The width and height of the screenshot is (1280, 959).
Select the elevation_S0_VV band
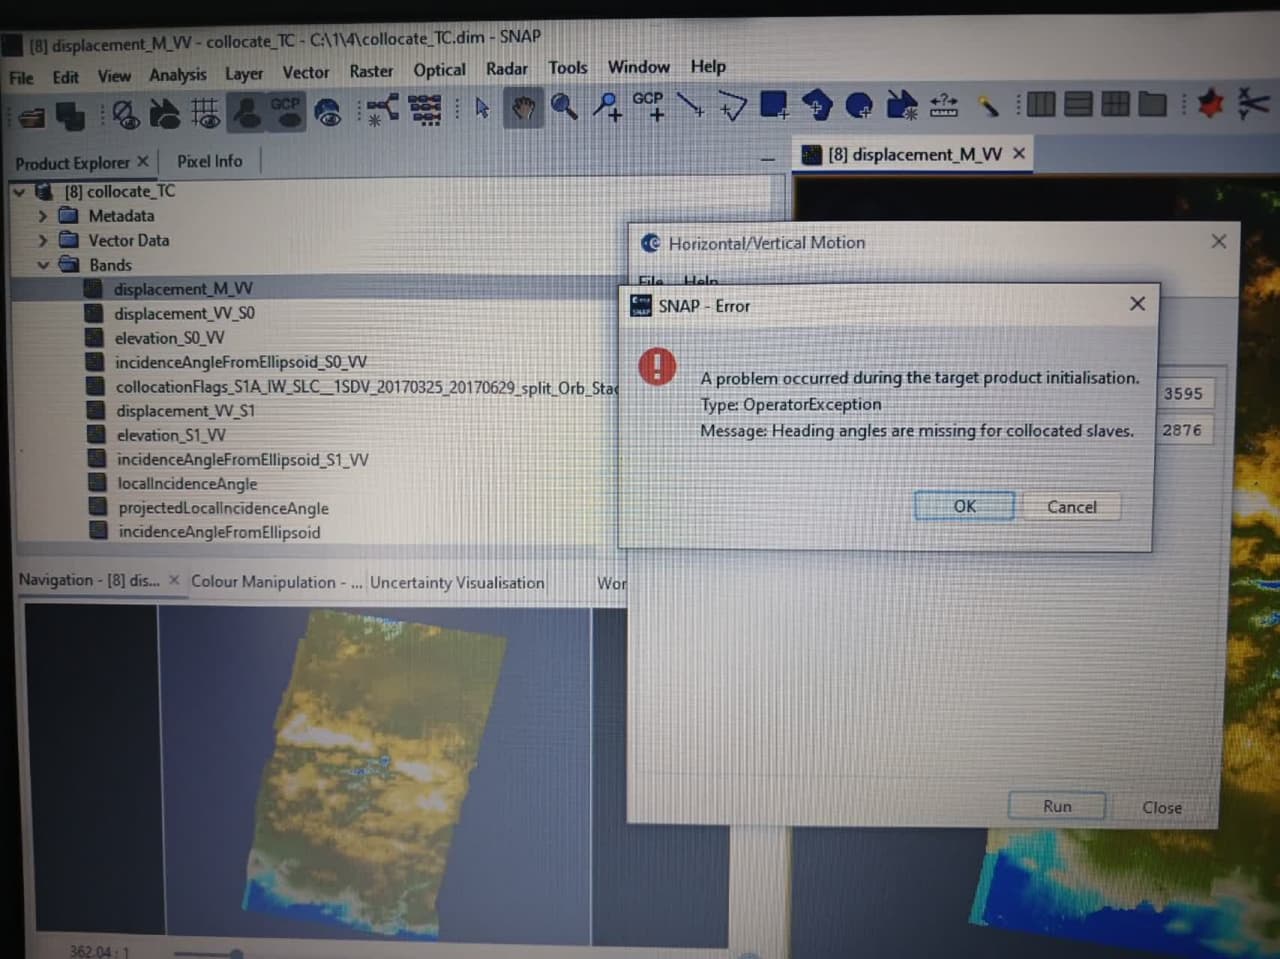pyautogui.click(x=169, y=338)
